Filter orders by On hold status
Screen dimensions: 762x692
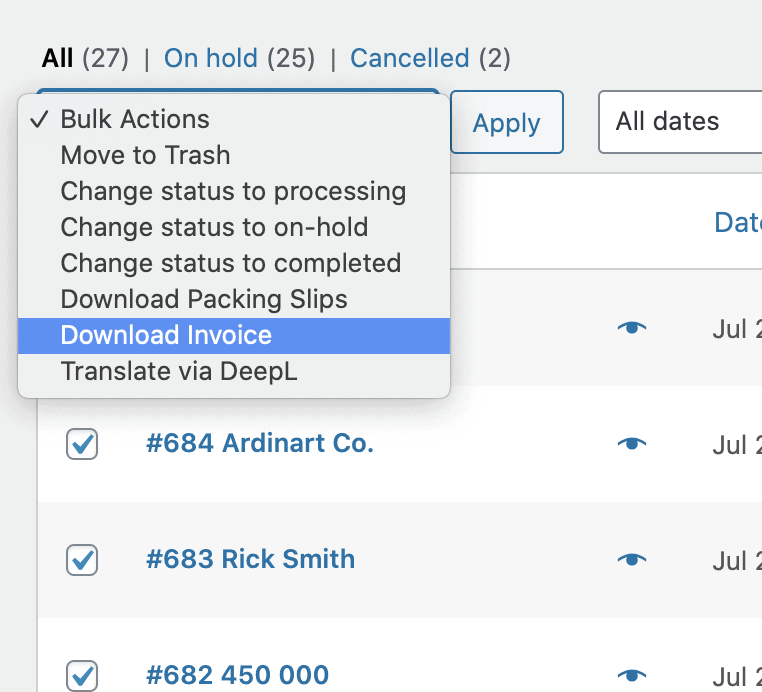pyautogui.click(x=210, y=58)
